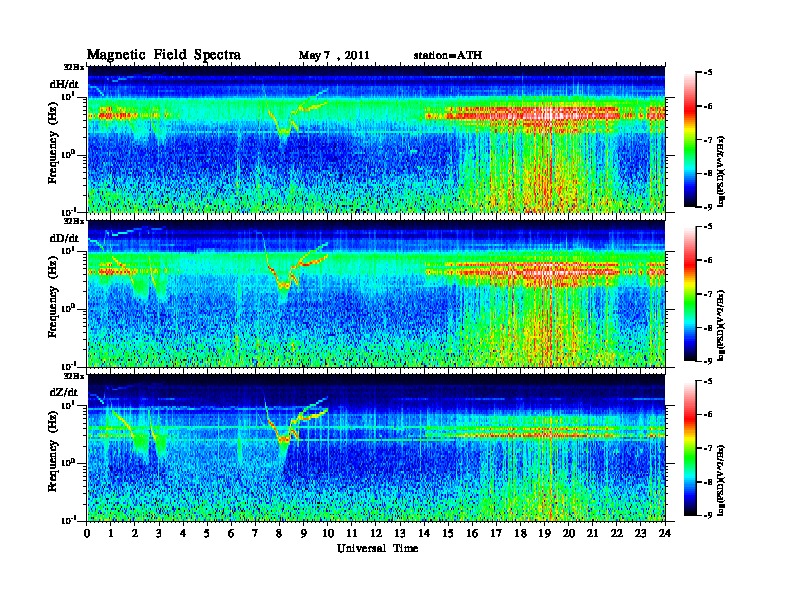The image size is (792, 612).
Task: Click hour tick label 13 on time axis
Action: tap(400, 533)
